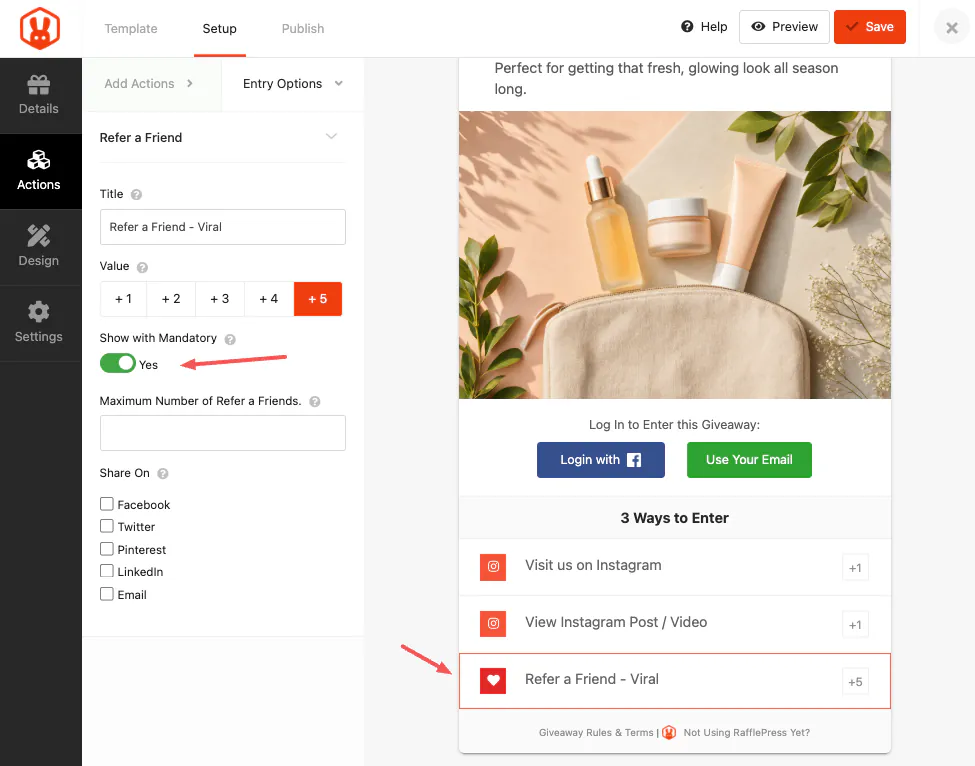Click the Title input field

(223, 227)
